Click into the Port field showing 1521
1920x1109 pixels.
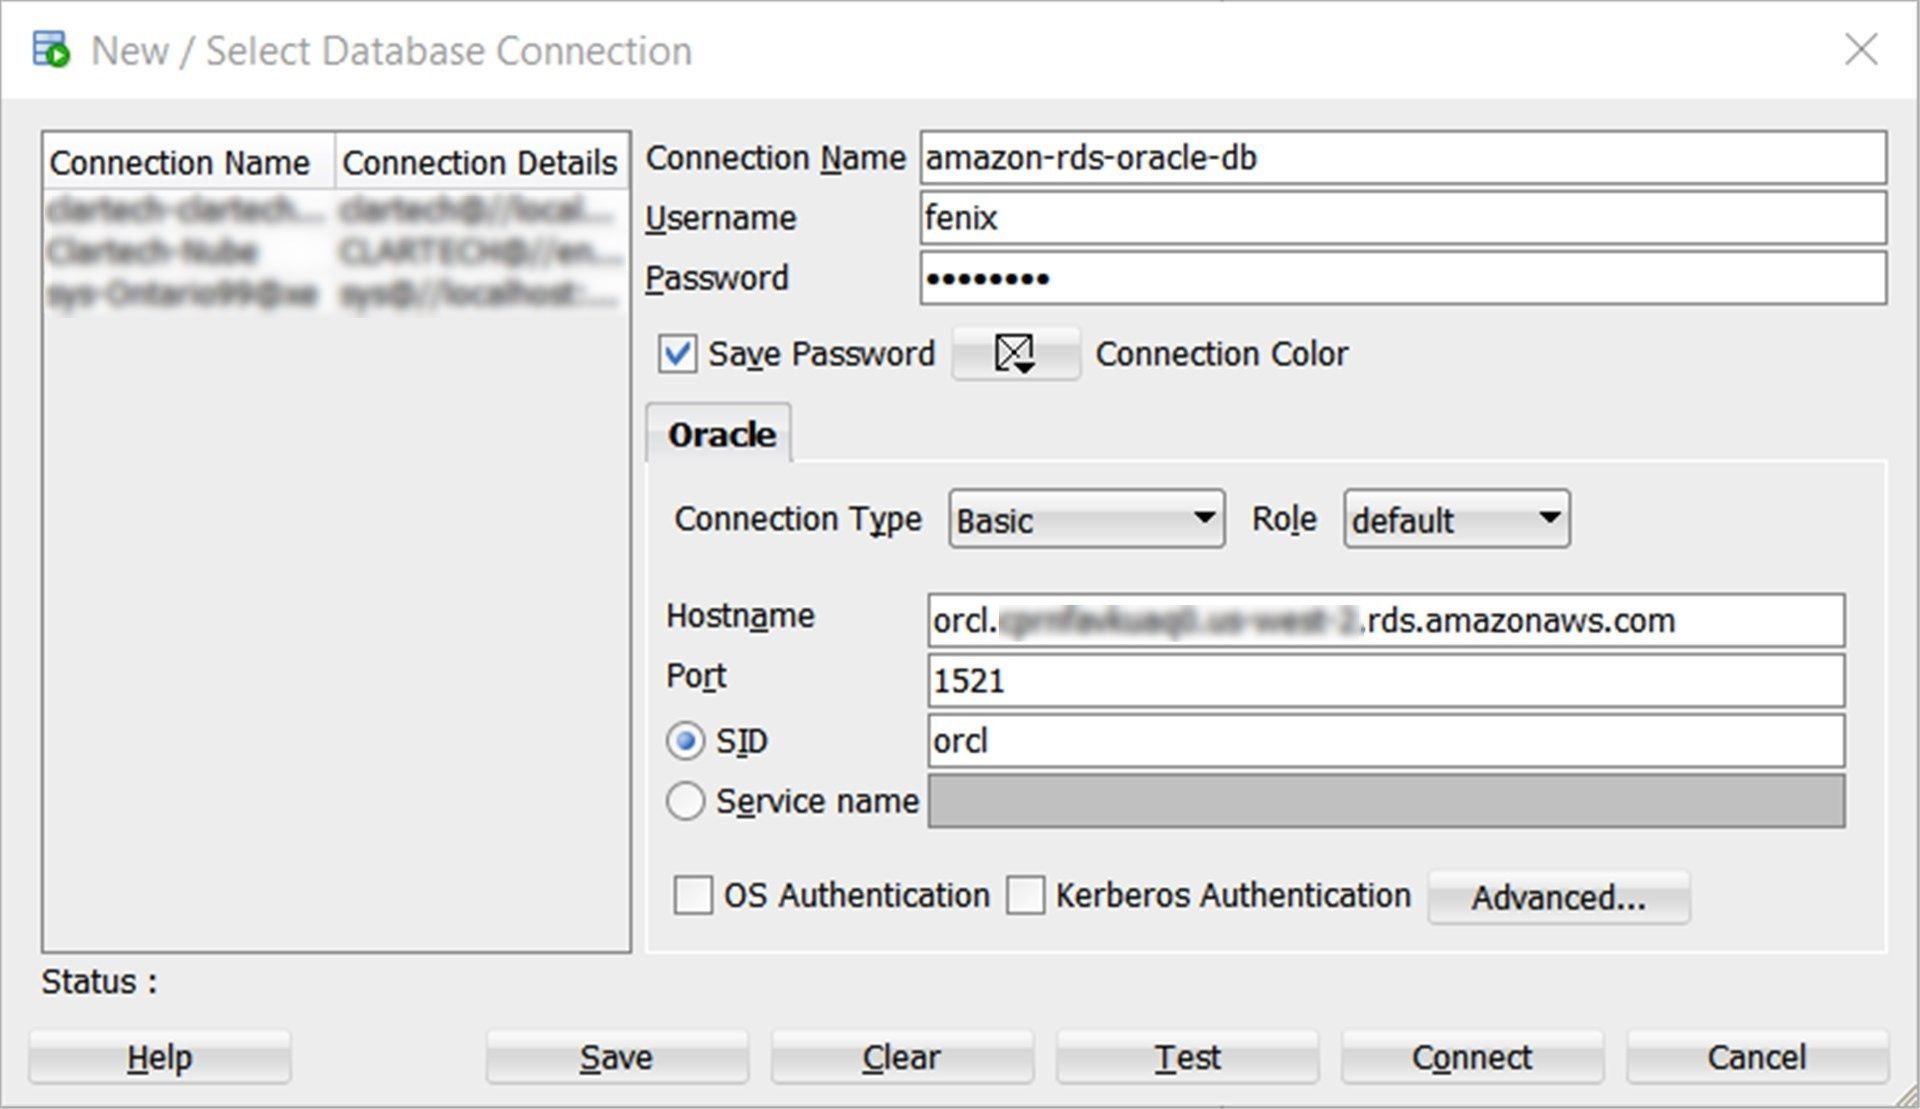point(1386,681)
